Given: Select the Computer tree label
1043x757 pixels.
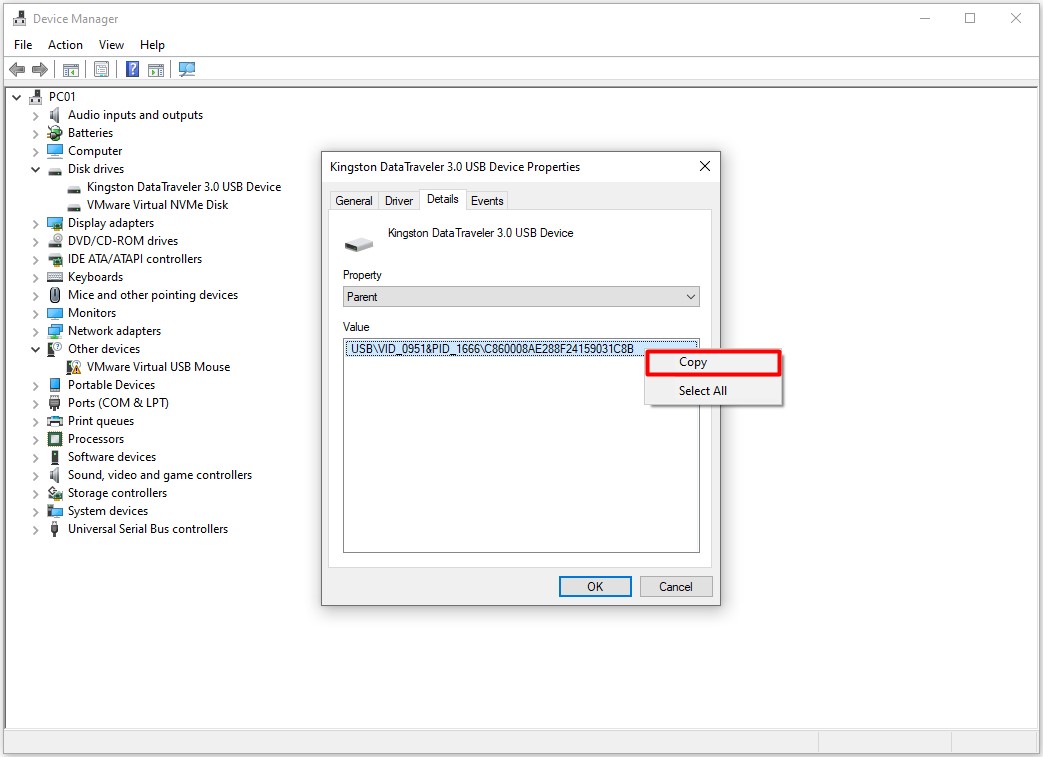Looking at the screenshot, I should click(95, 151).
